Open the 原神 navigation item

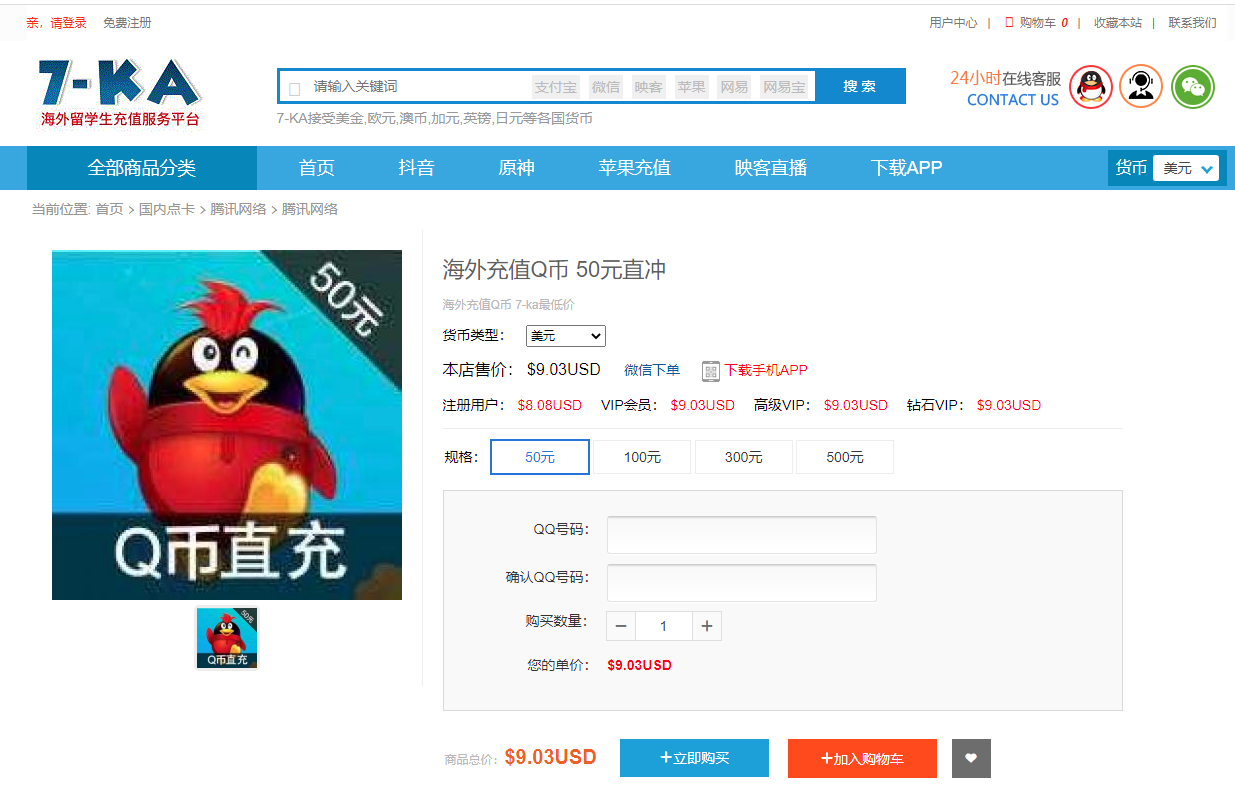(516, 168)
